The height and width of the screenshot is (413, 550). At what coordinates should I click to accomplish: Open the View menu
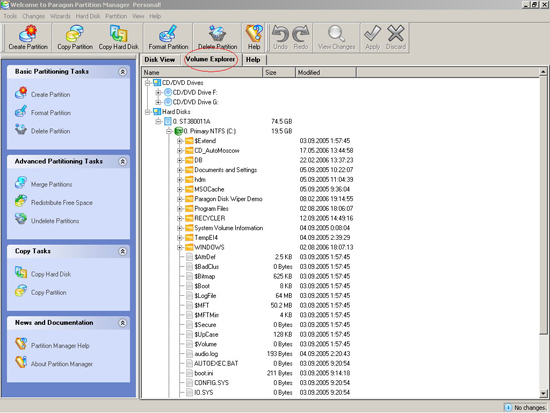pos(138,16)
